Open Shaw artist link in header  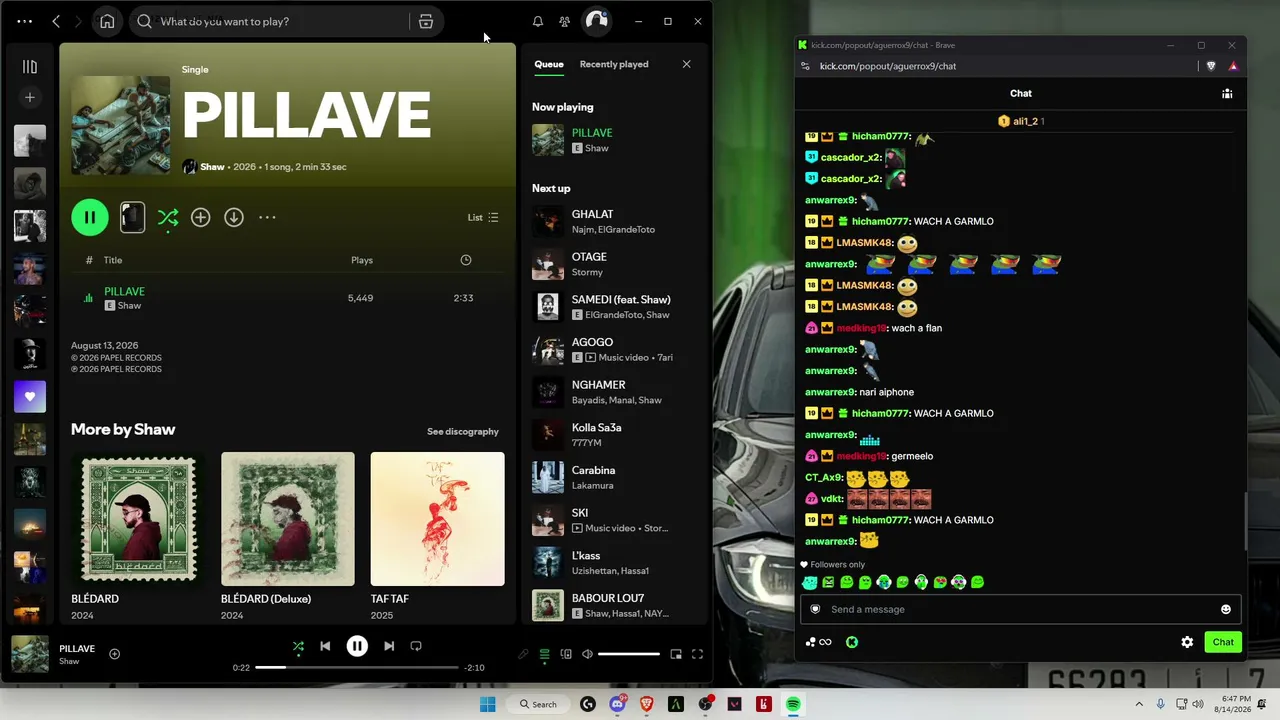point(212,167)
